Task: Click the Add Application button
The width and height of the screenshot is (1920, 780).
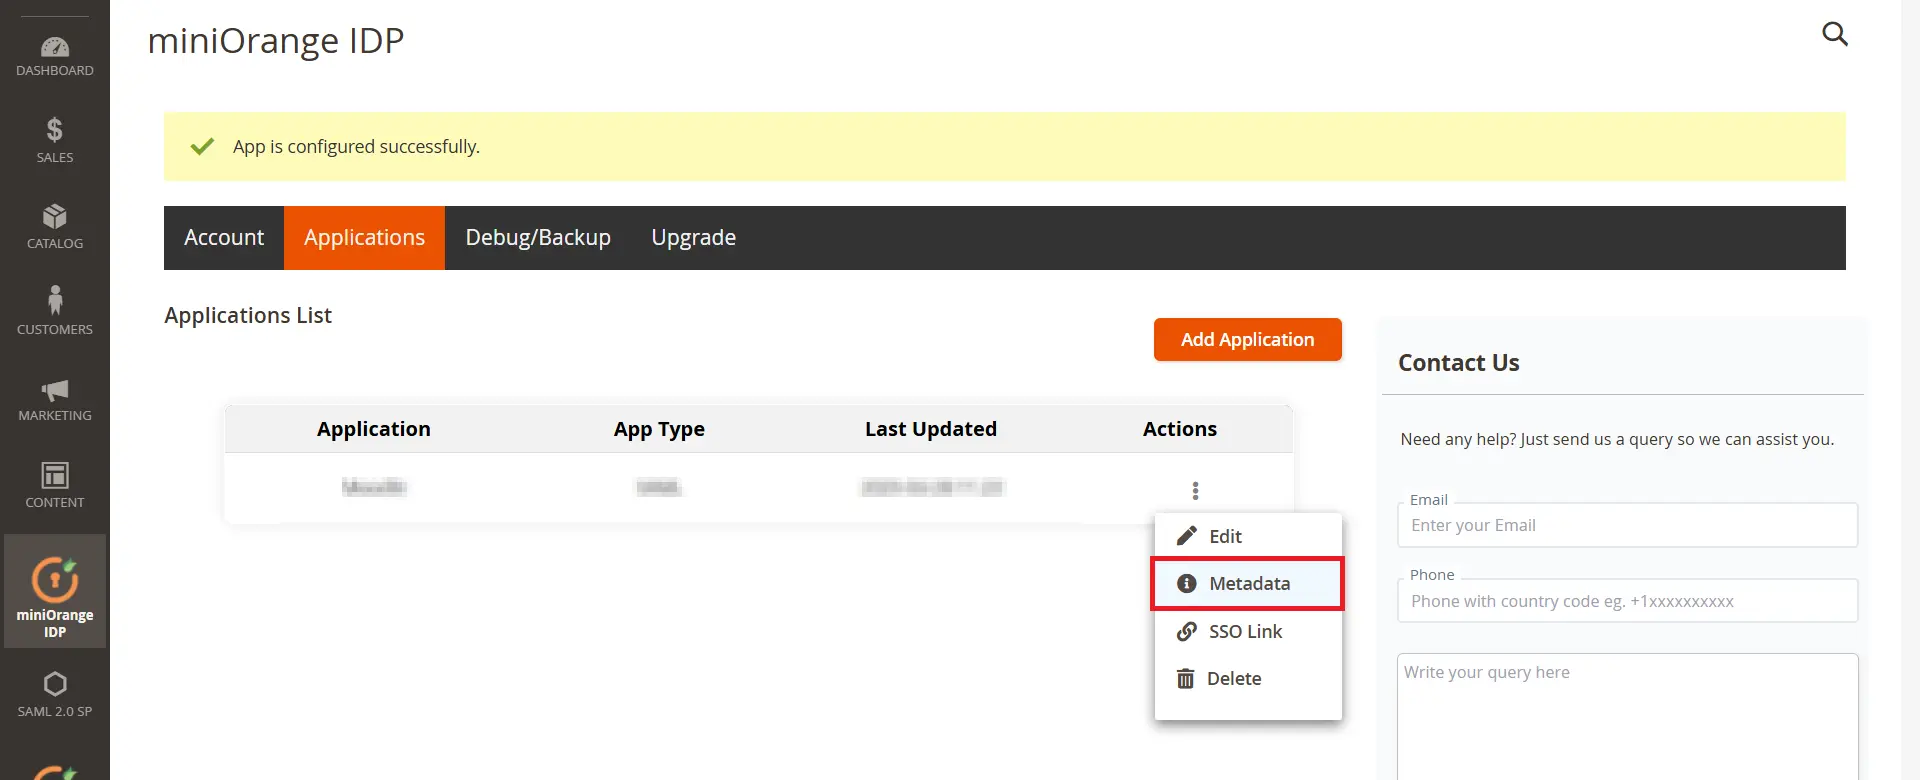Action: 1247,340
